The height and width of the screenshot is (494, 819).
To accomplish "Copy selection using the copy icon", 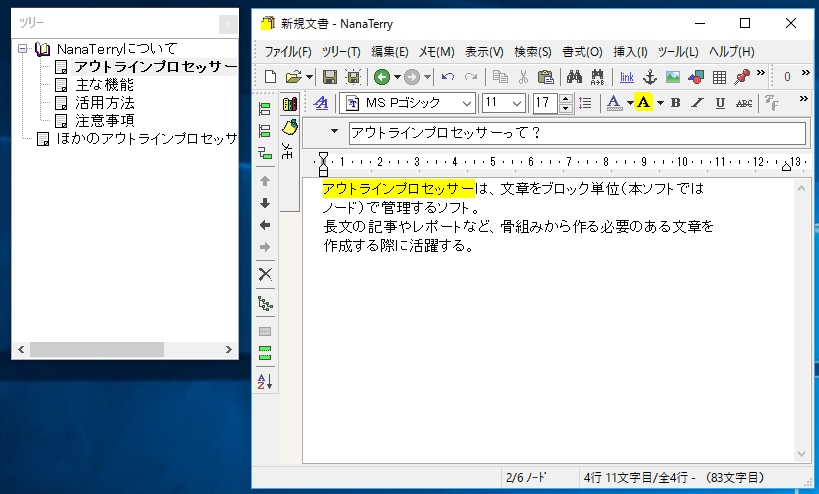I will (x=500, y=77).
